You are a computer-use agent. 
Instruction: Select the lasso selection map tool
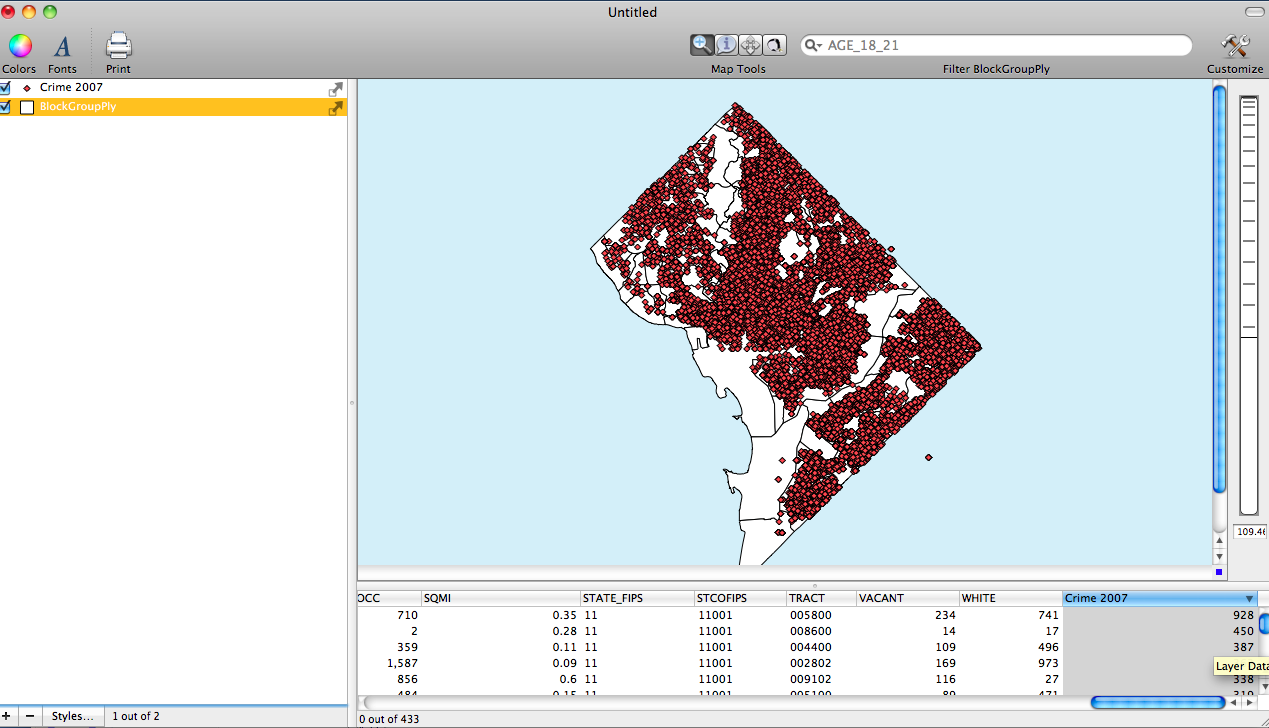point(774,45)
